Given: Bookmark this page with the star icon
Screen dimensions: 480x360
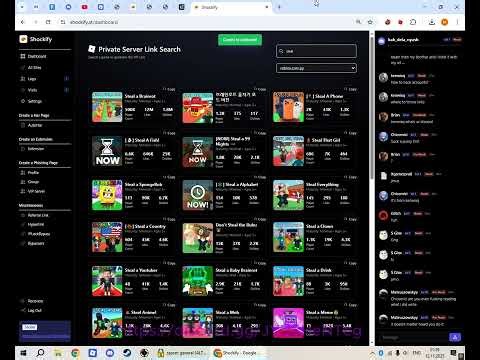Looking at the screenshot, I should tap(370, 22).
